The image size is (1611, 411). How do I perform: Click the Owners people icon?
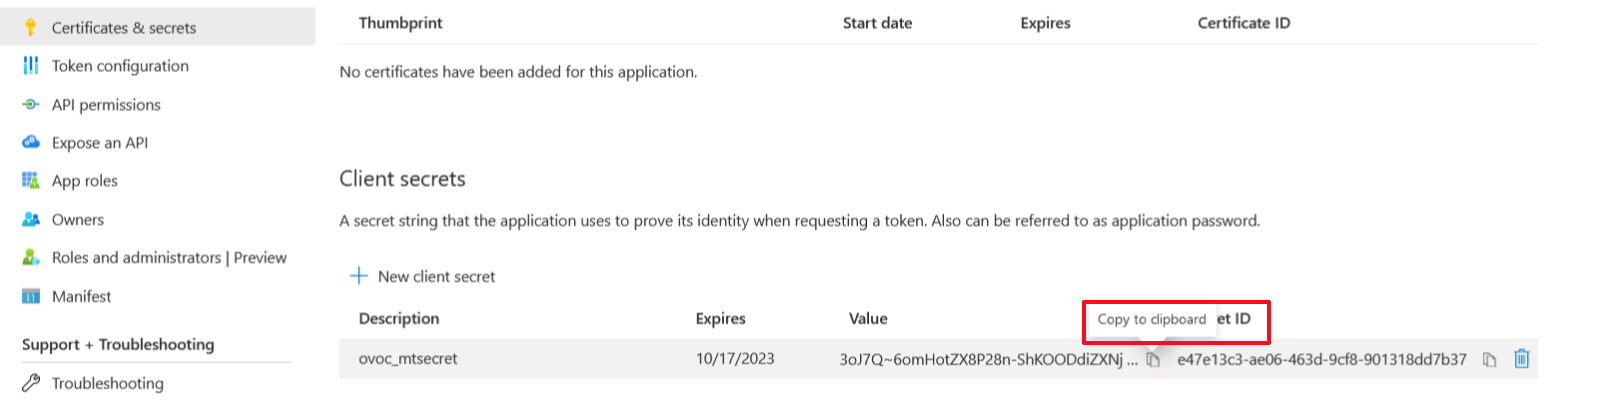pyautogui.click(x=31, y=219)
